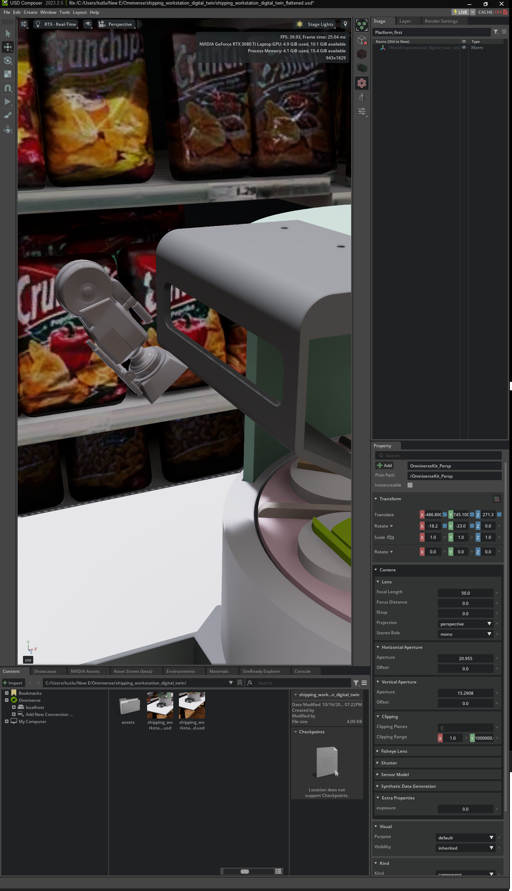This screenshot has height=891, width=512.
Task: Click the Scale uniform link icon
Action: 391,537
